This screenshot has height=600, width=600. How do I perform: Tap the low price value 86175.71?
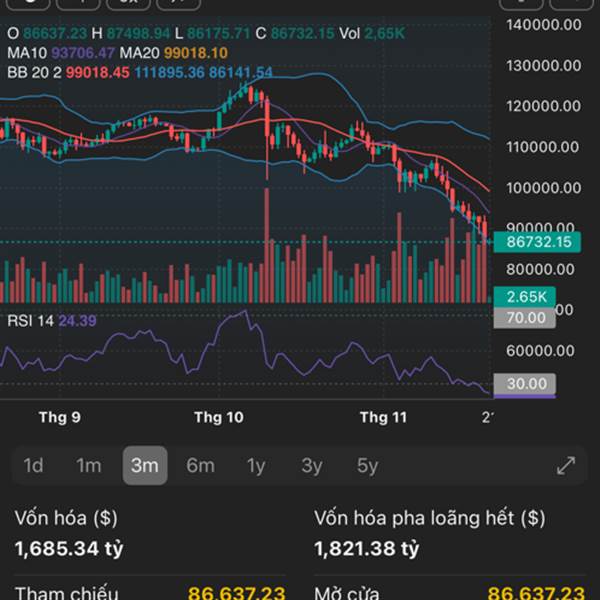coord(218,33)
